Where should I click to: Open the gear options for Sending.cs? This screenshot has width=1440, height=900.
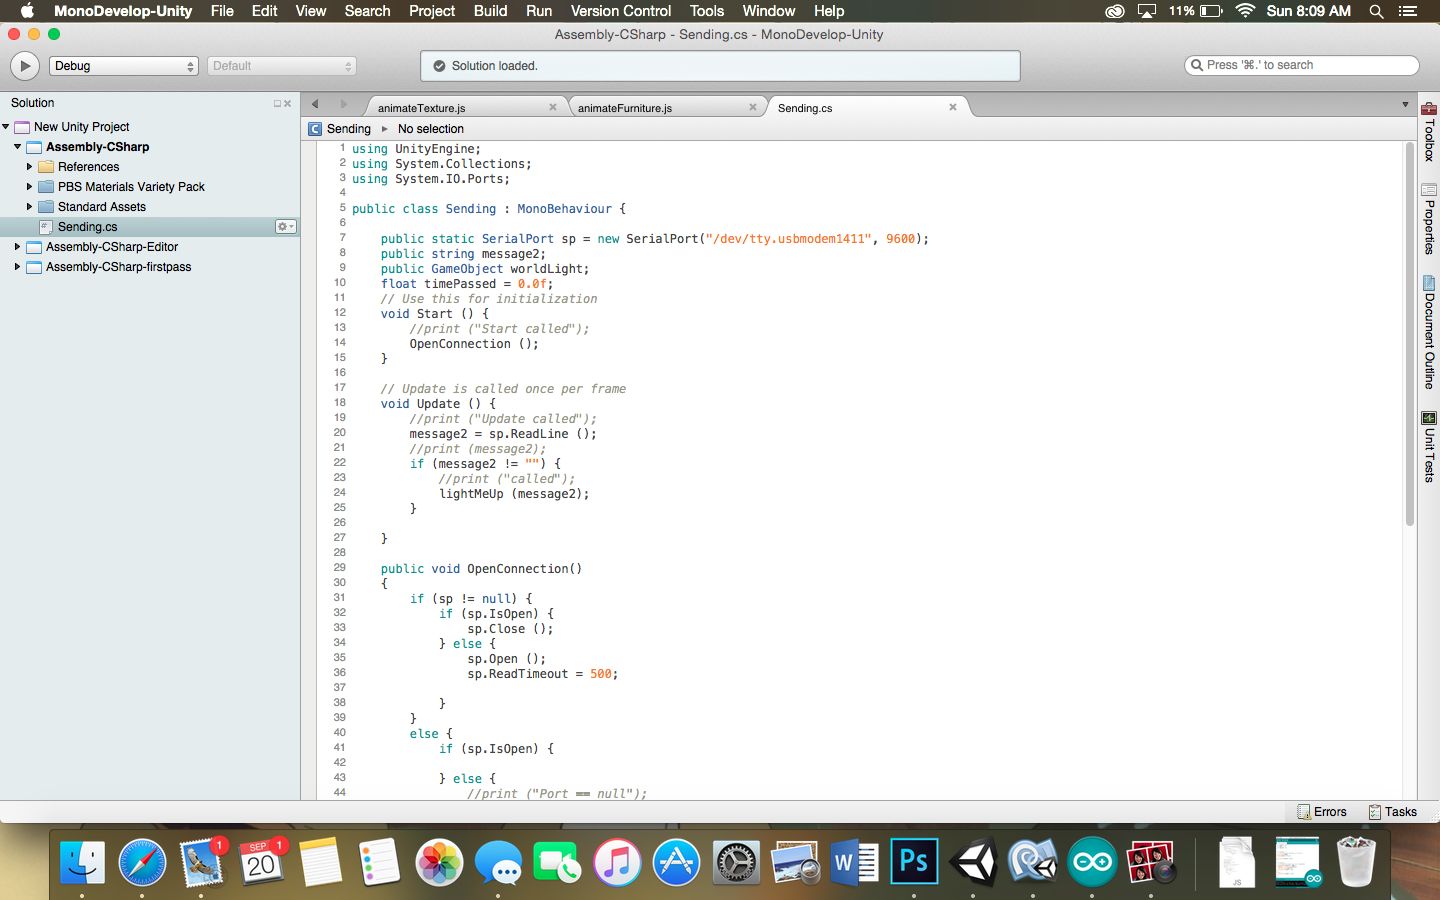point(286,227)
